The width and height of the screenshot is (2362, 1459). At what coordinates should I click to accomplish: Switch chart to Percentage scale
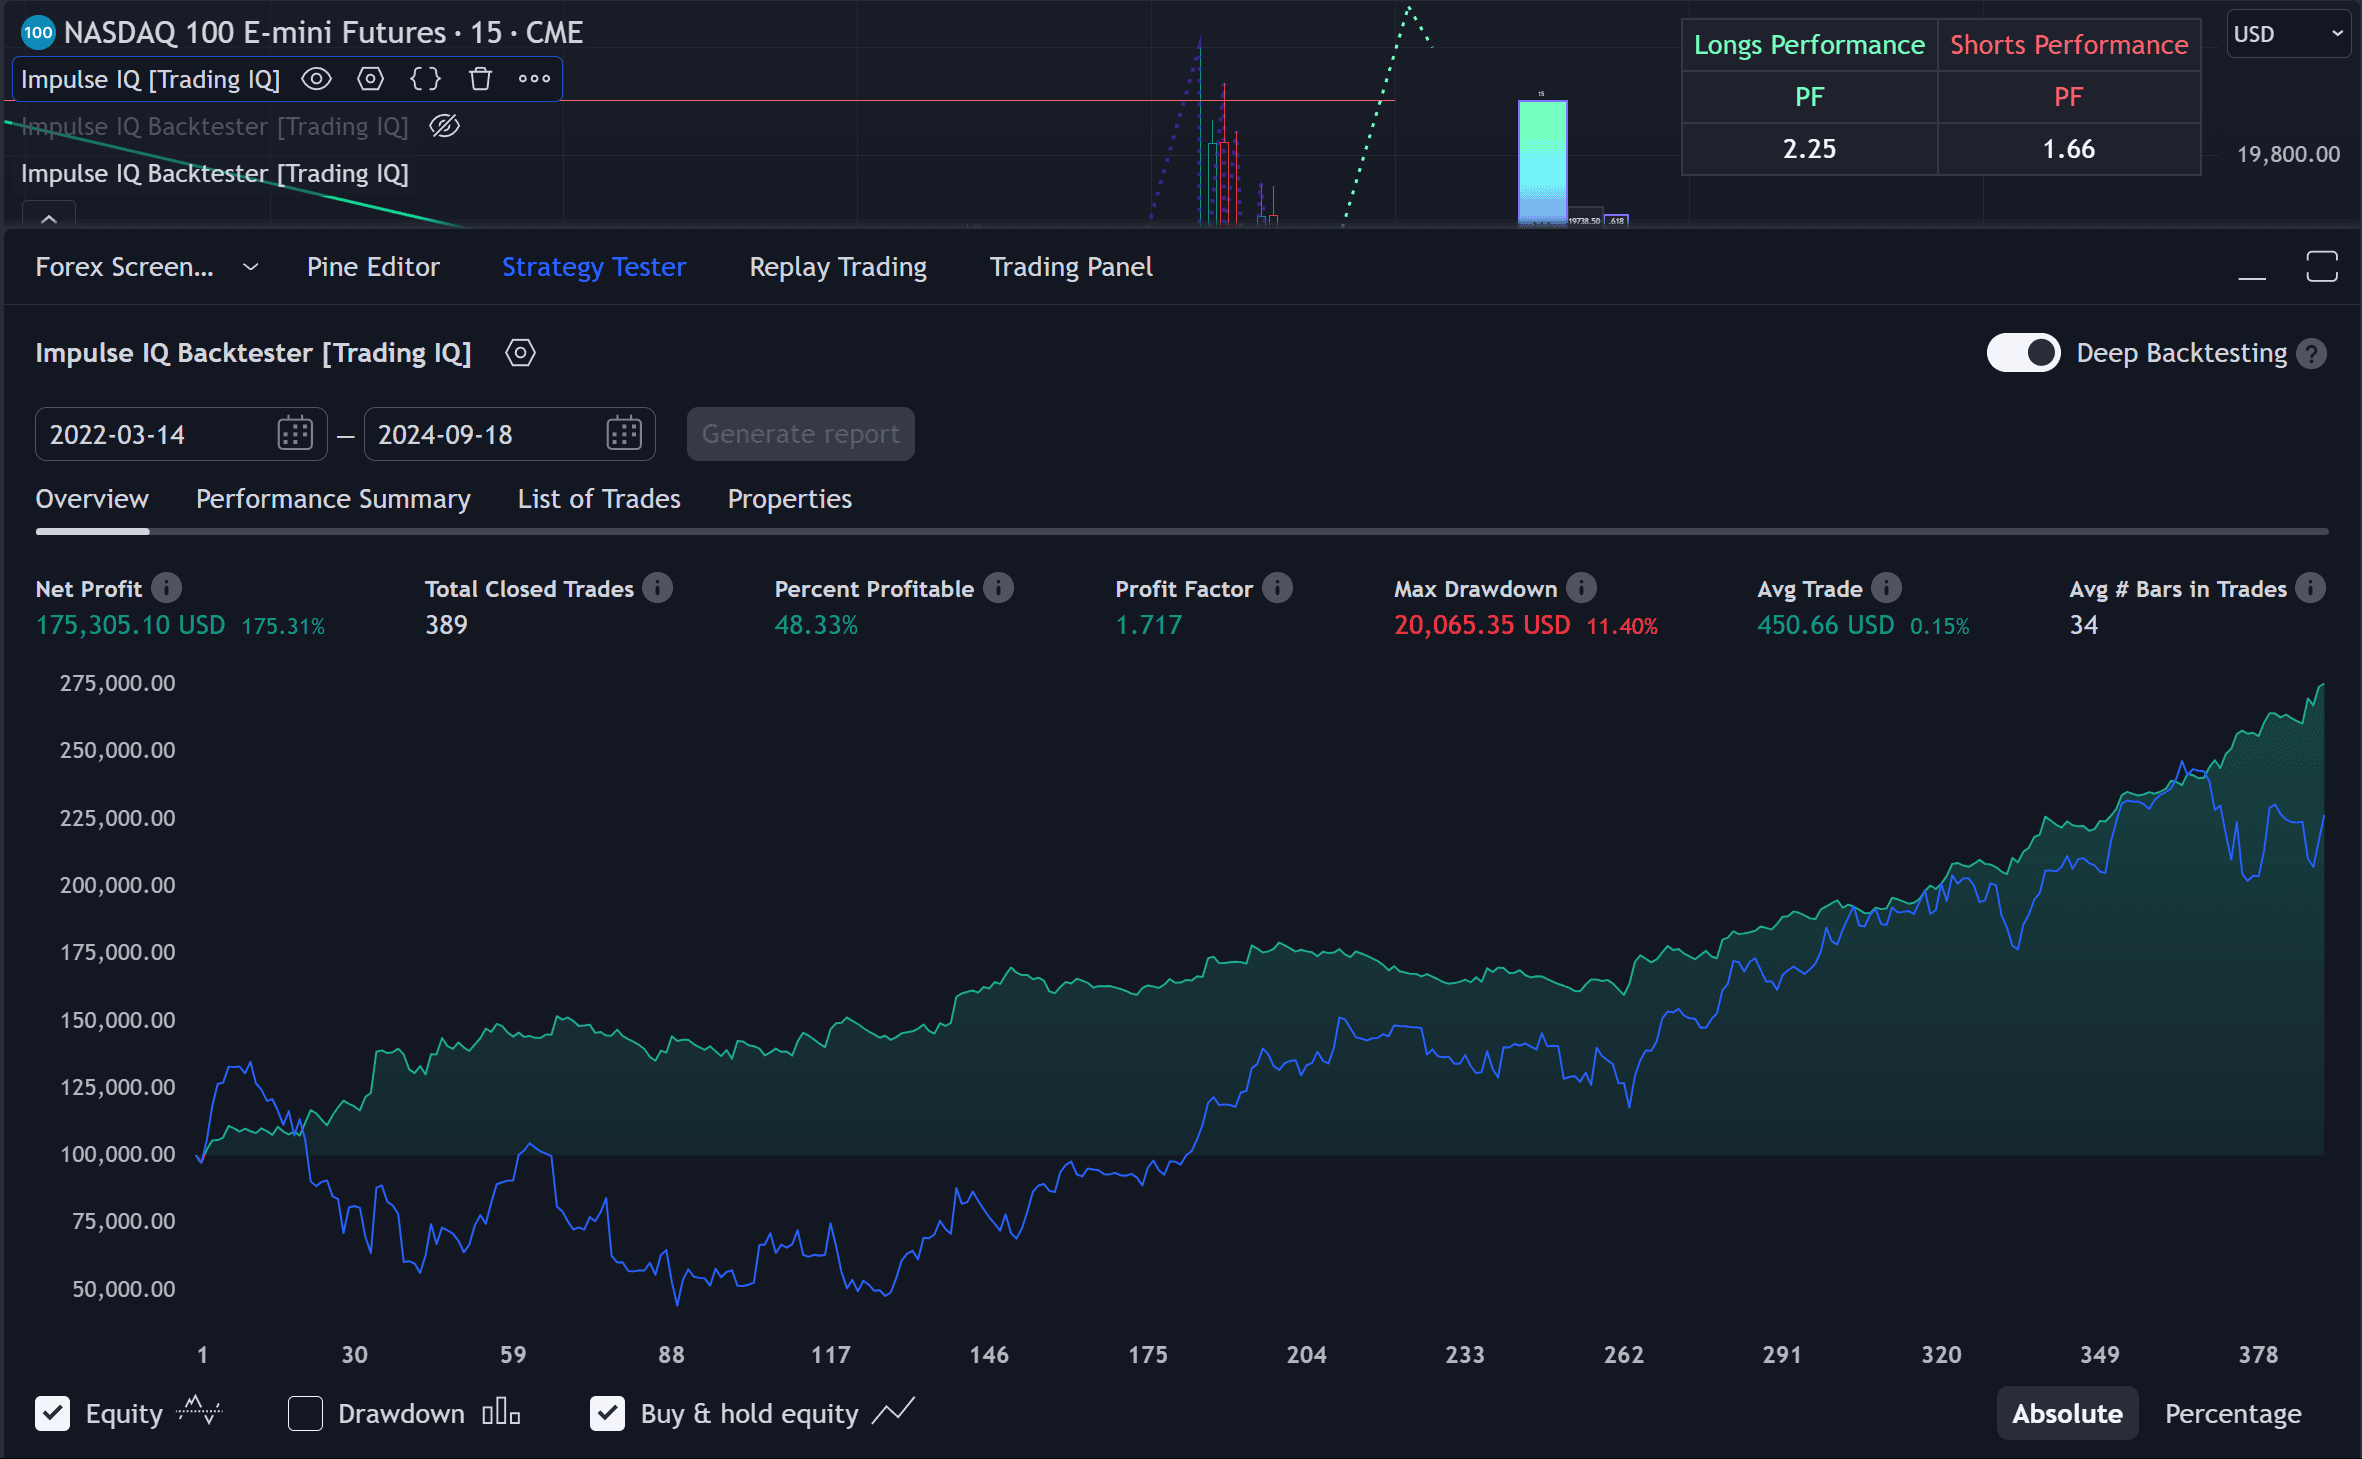coord(2233,1413)
